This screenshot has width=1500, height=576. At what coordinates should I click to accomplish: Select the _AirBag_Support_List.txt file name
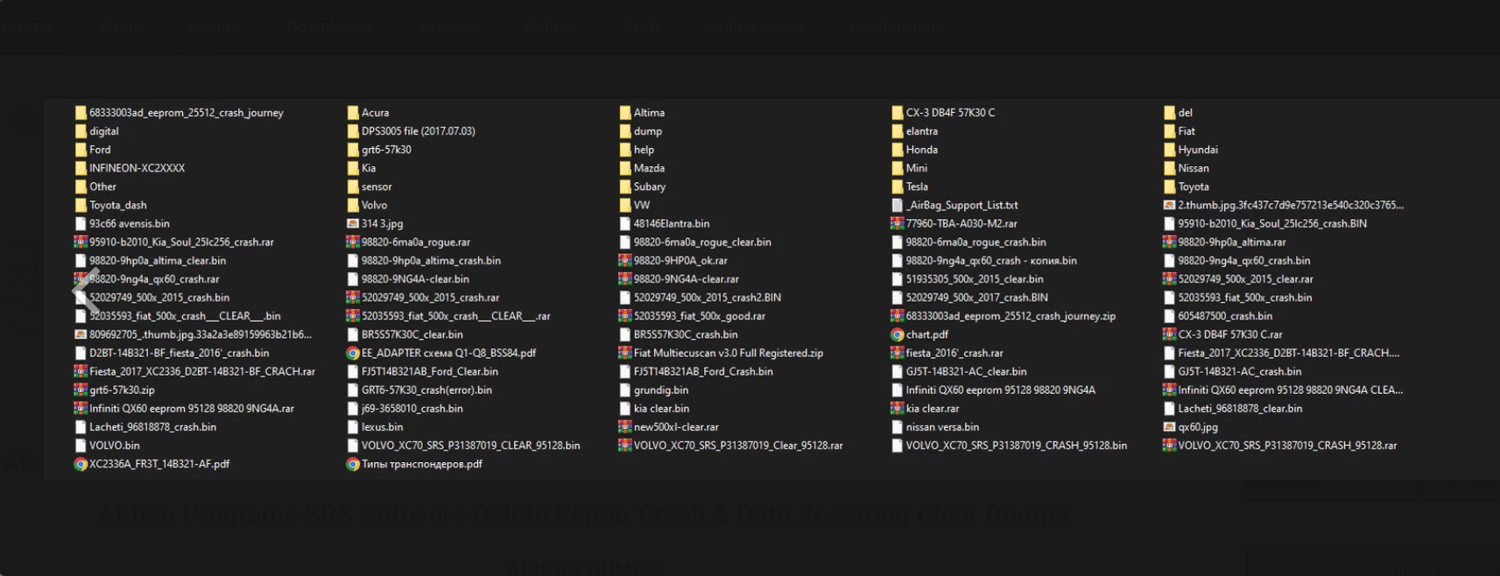click(x=962, y=205)
